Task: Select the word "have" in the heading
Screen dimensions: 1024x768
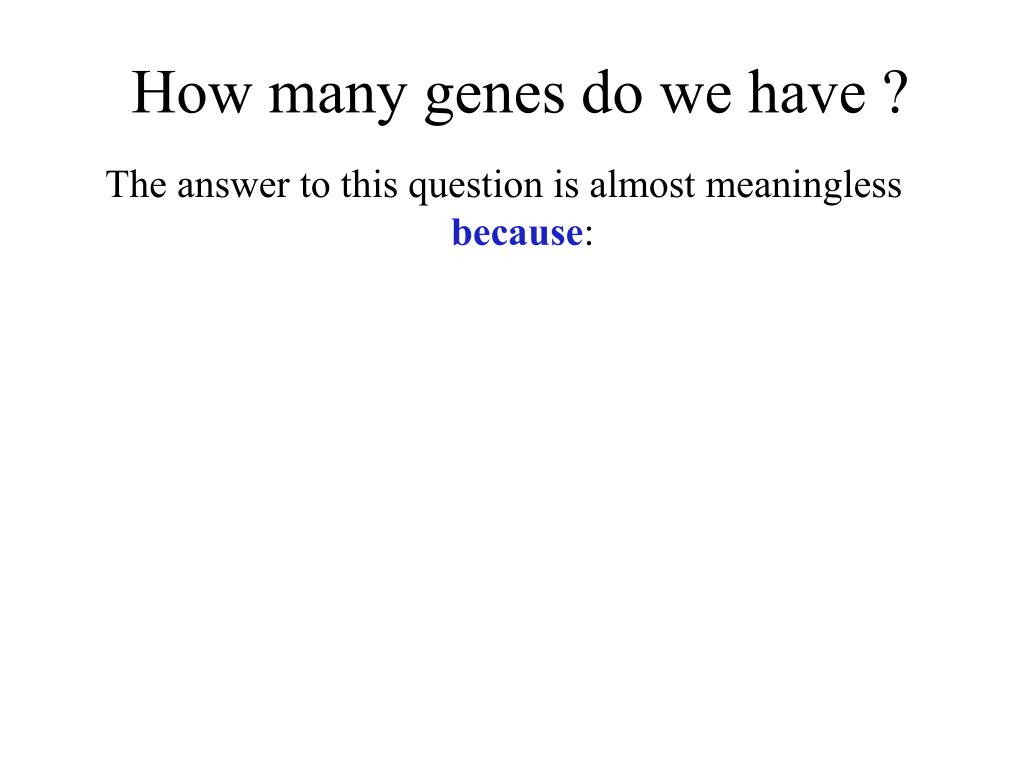Action: (807, 92)
